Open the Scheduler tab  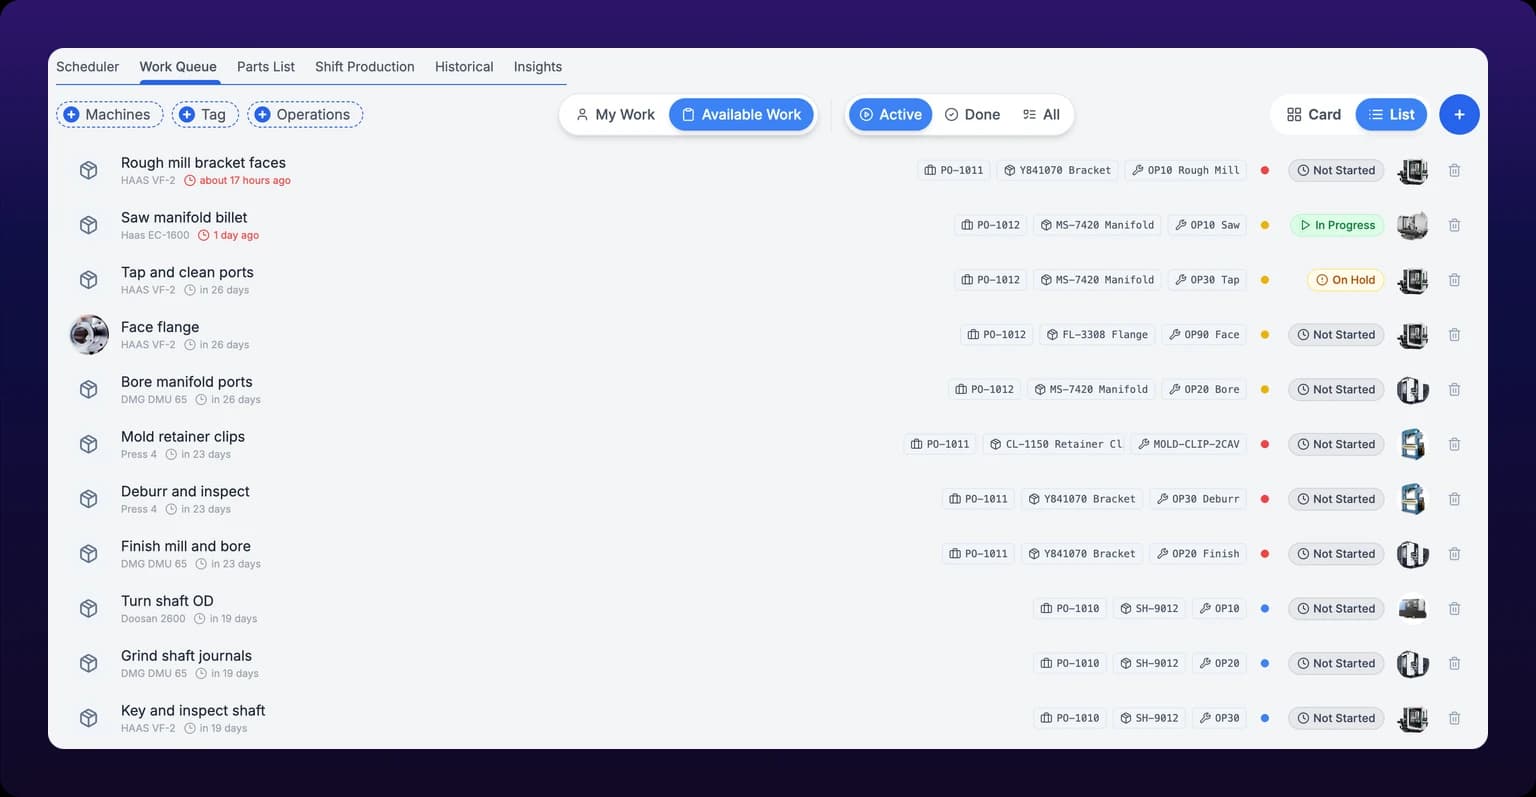click(88, 67)
